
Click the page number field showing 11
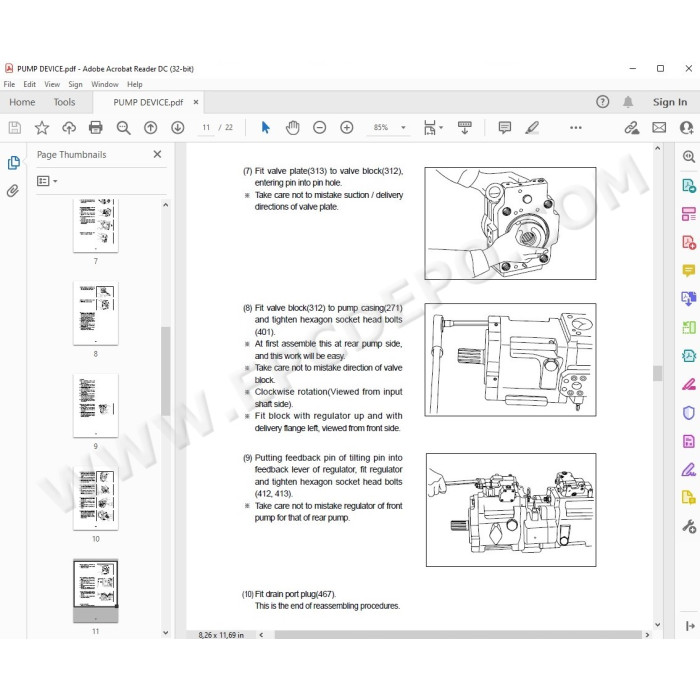coord(206,128)
